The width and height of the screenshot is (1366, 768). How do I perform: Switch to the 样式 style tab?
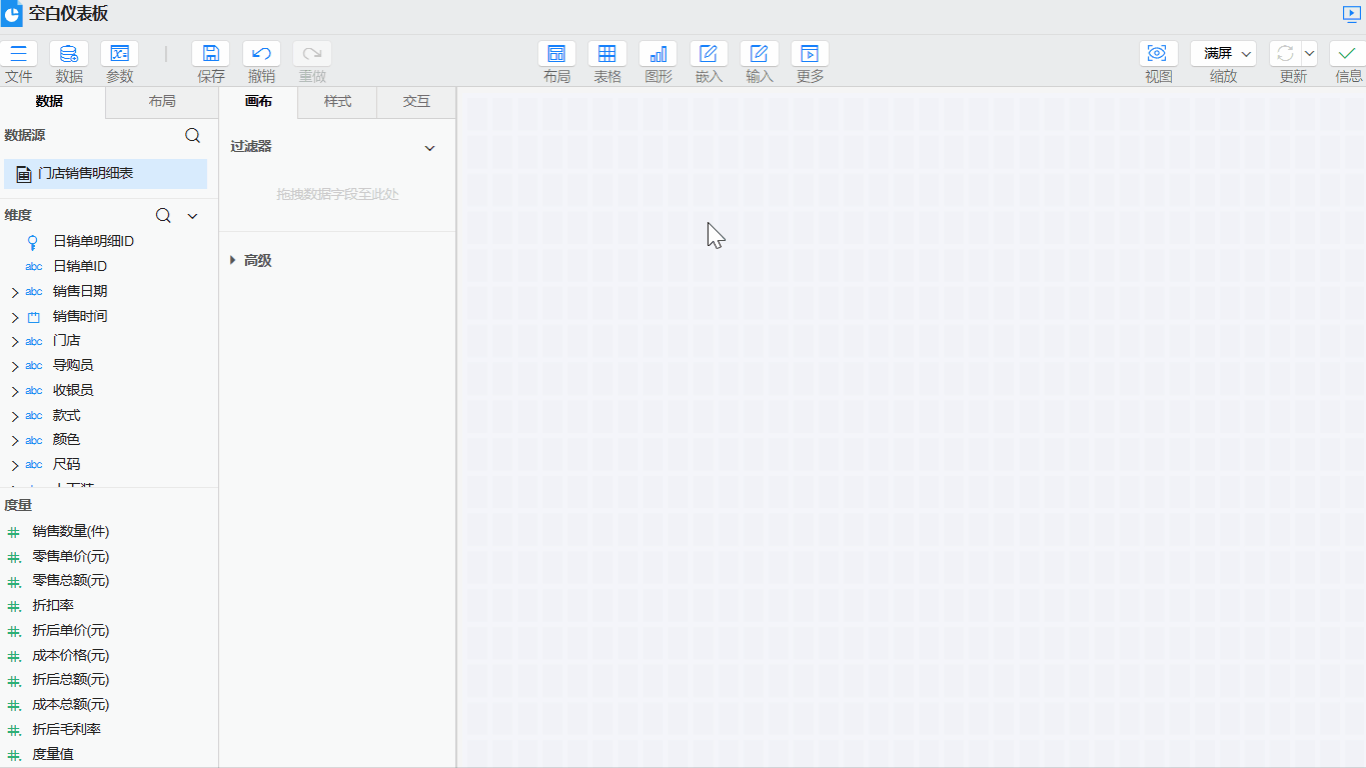click(337, 102)
